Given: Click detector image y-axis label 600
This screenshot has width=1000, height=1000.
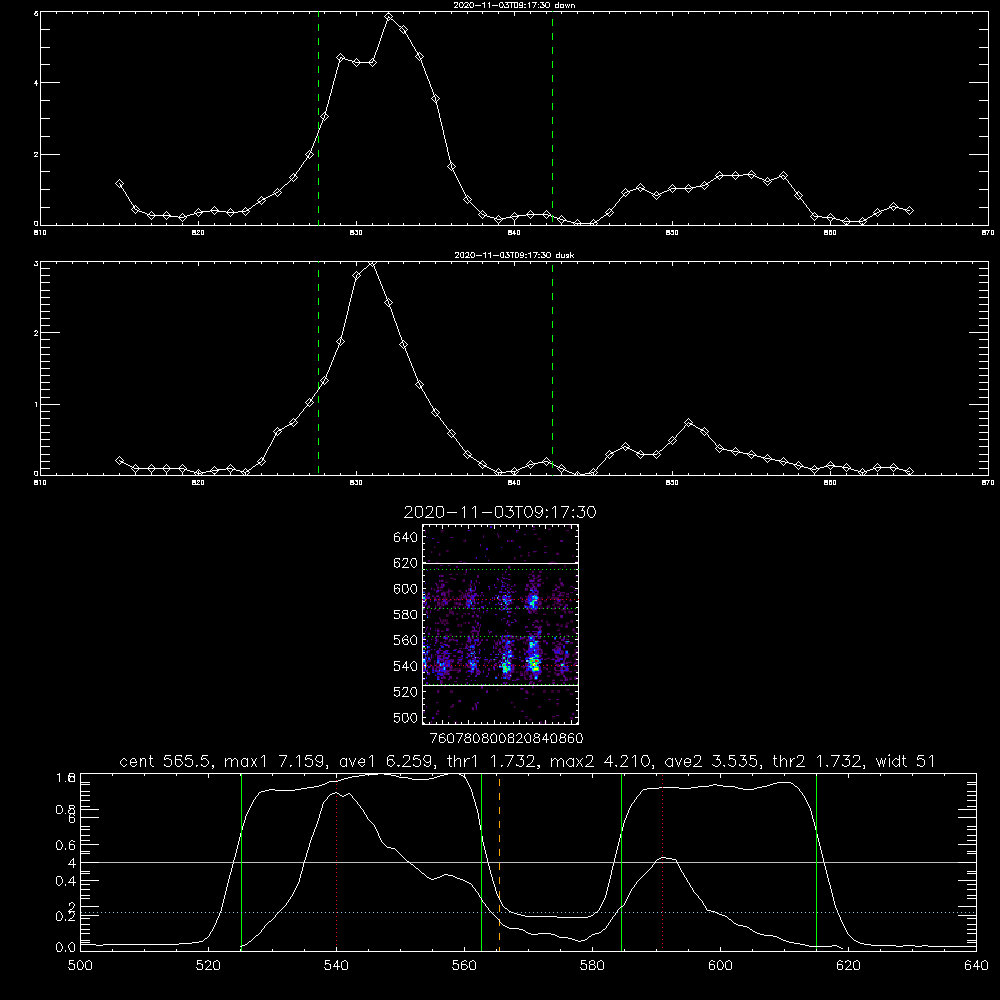Looking at the screenshot, I should pos(405,589).
